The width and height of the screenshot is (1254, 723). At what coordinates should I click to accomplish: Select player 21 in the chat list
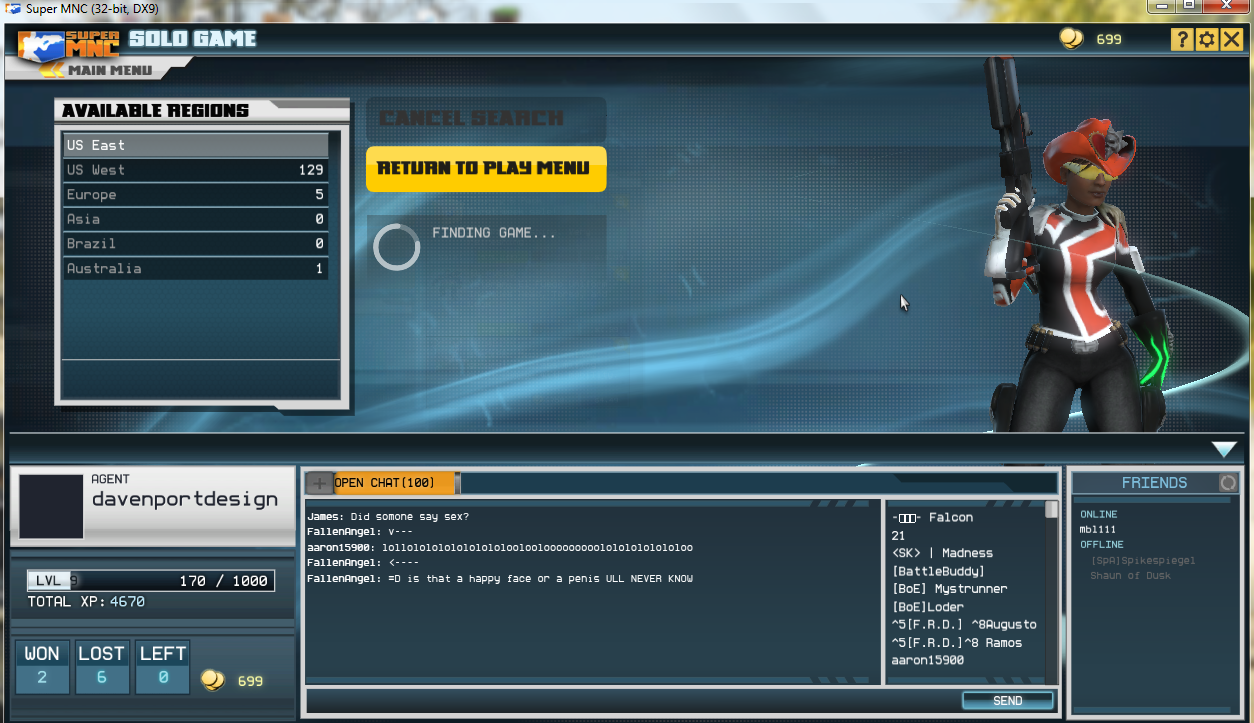point(898,536)
